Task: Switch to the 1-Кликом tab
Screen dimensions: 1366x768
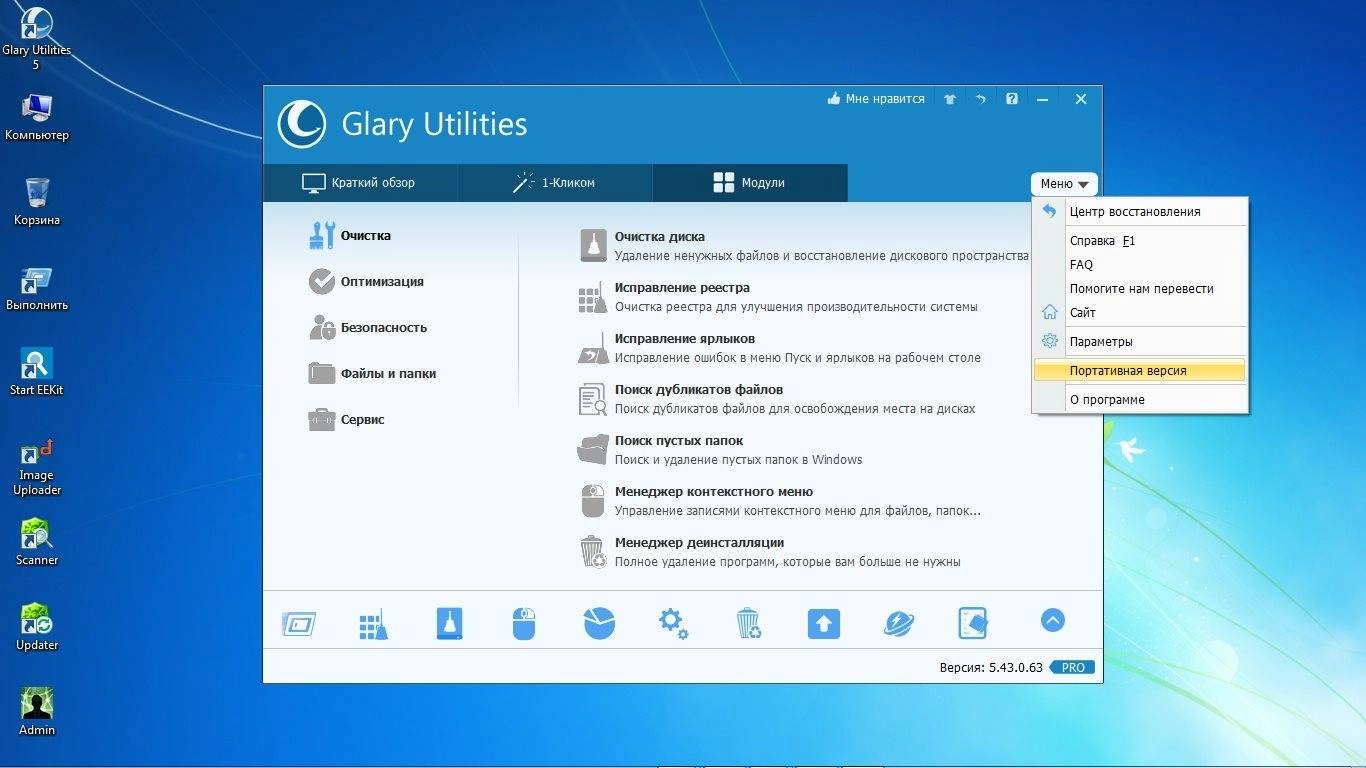Action: (x=555, y=183)
